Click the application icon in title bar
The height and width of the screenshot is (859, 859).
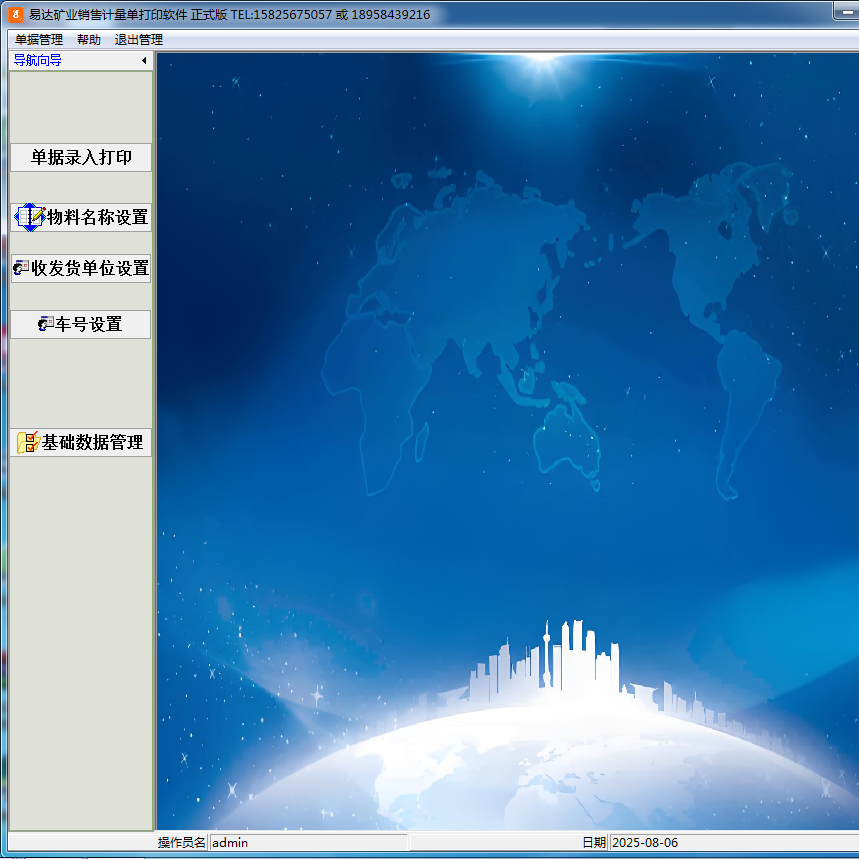click(16, 15)
